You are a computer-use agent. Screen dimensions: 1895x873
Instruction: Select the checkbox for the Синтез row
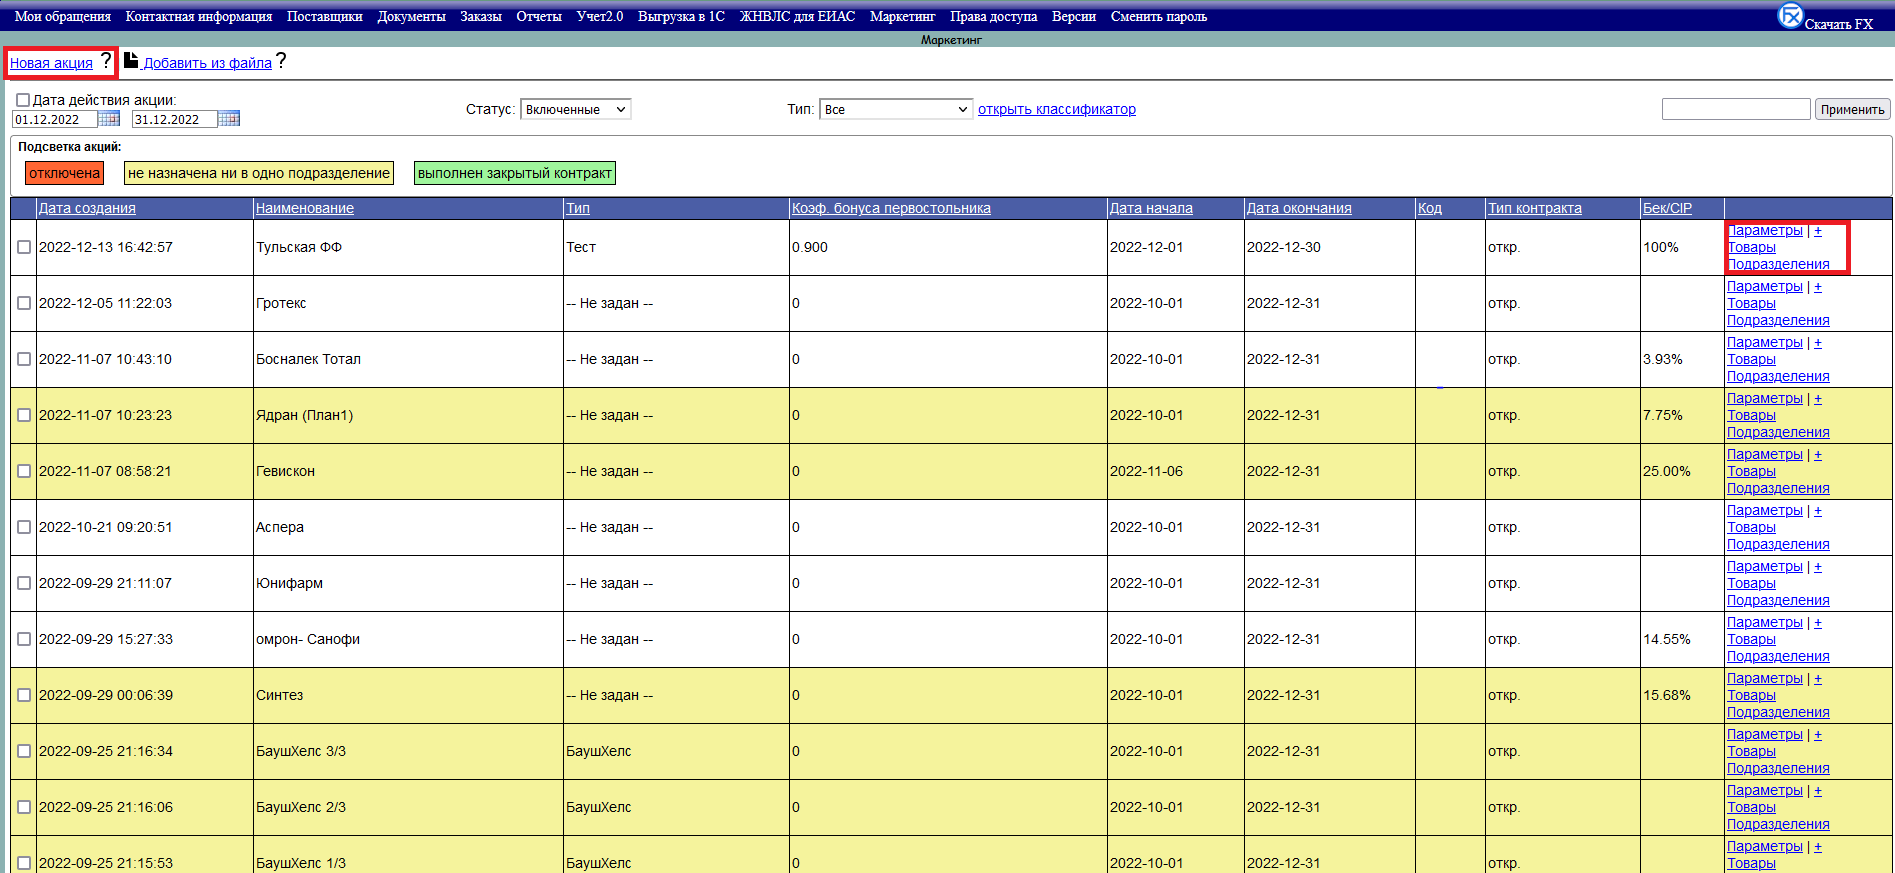[24, 695]
